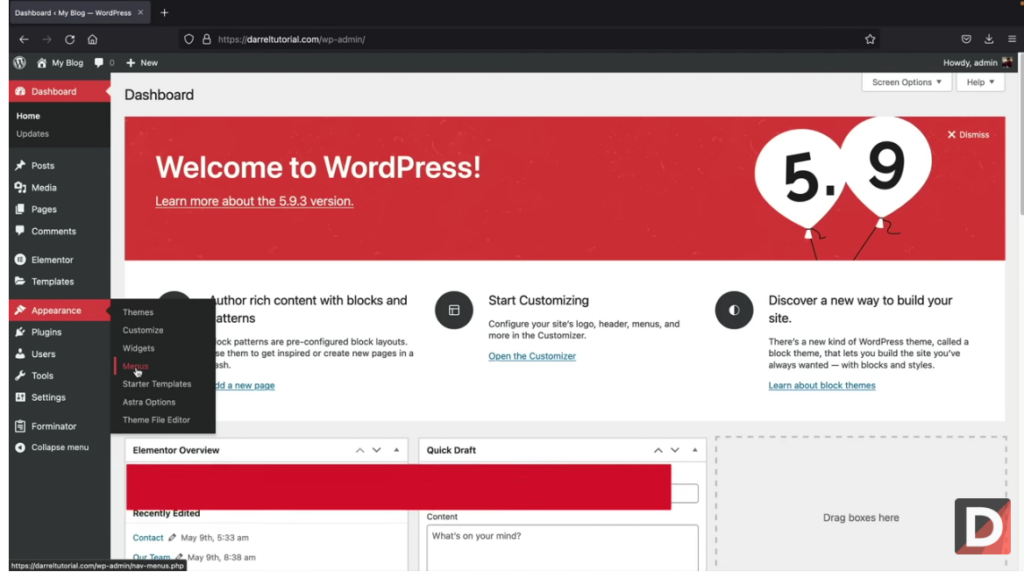Click Add a new page link
The width and height of the screenshot is (1024, 579).
(244, 385)
